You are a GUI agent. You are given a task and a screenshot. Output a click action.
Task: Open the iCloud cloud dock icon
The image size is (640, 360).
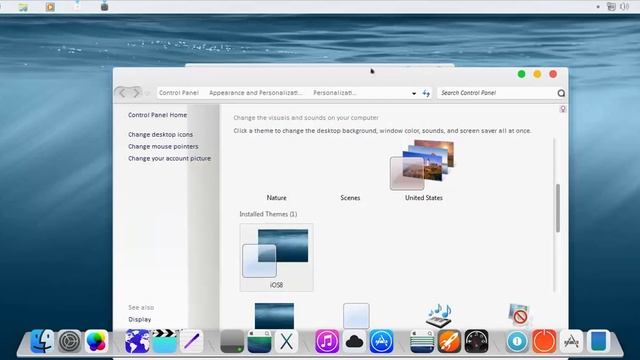point(354,341)
